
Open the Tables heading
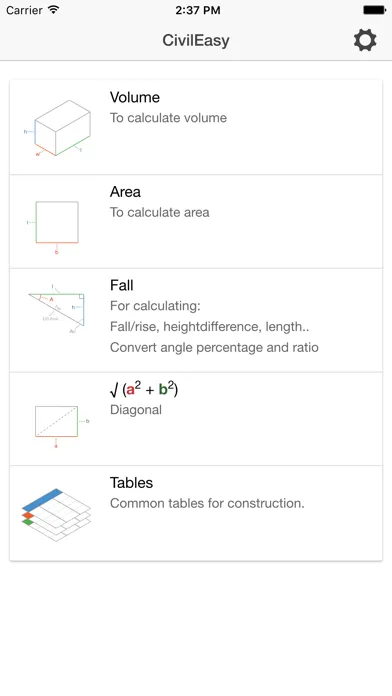point(131,483)
